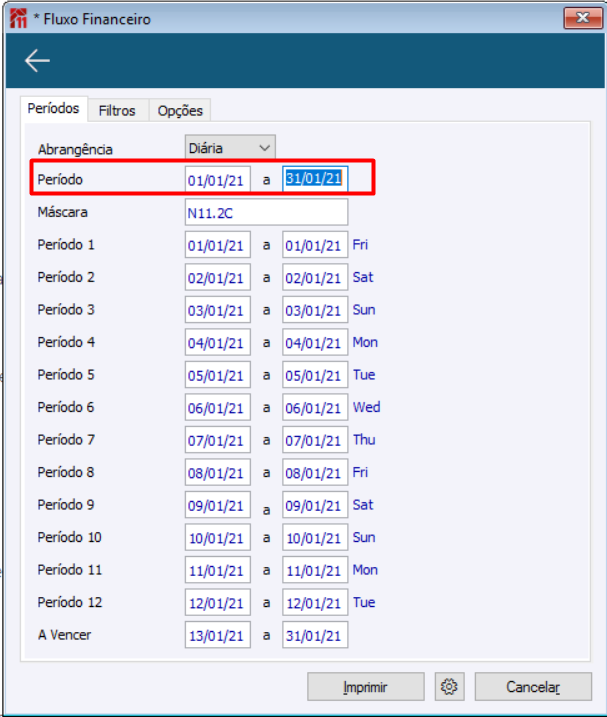Switch to the Períodos tab
This screenshot has height=717, width=607.
click(54, 109)
